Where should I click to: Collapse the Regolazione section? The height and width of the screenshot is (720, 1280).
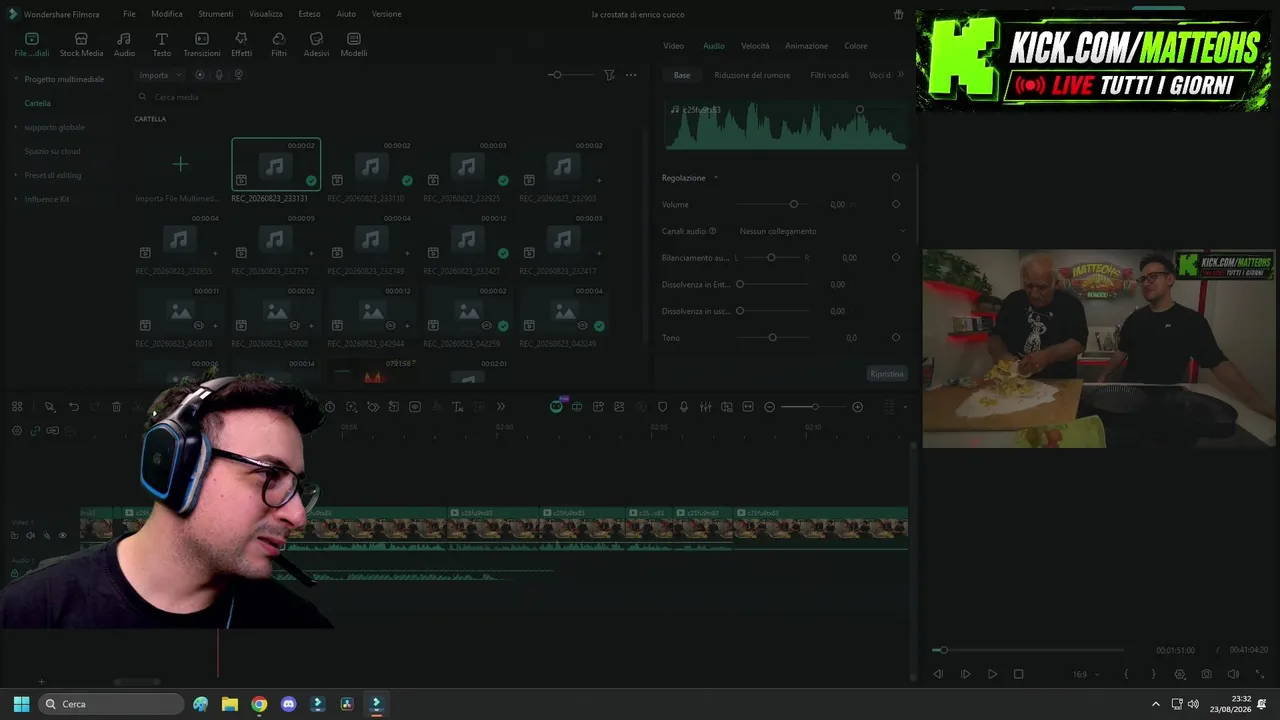tap(716, 178)
